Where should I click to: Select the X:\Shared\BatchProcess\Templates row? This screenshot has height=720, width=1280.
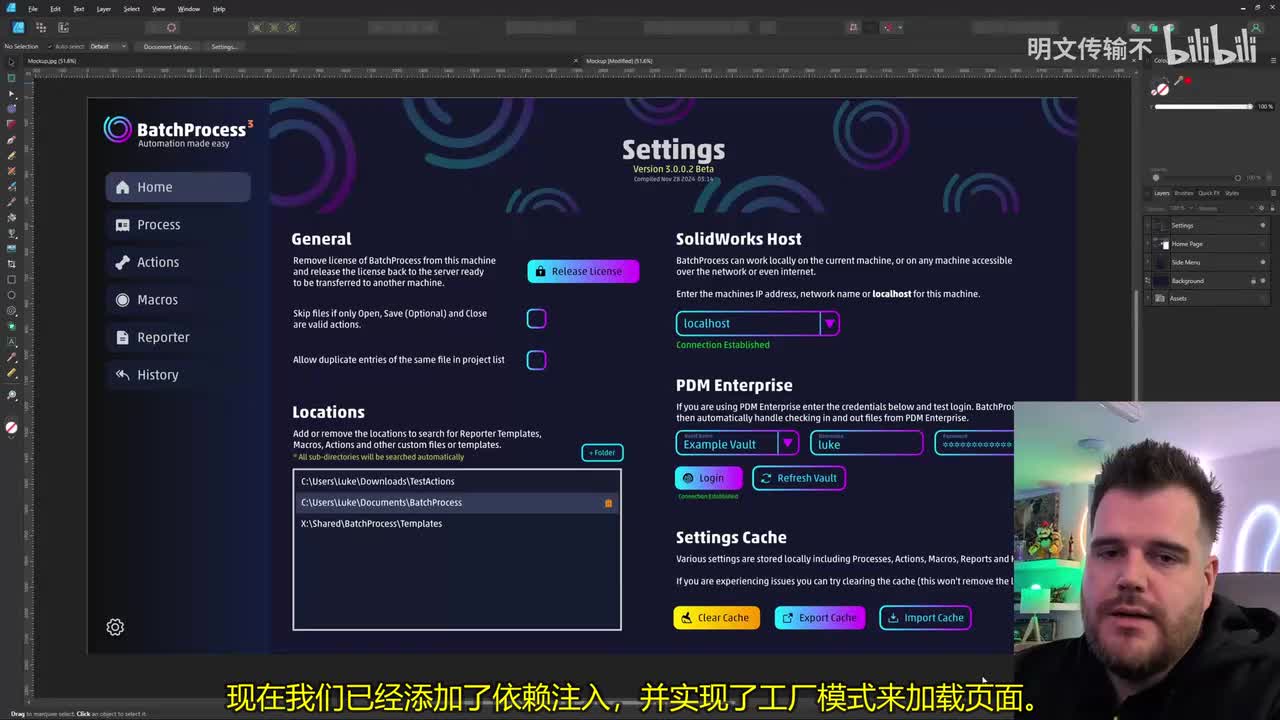click(x=457, y=524)
